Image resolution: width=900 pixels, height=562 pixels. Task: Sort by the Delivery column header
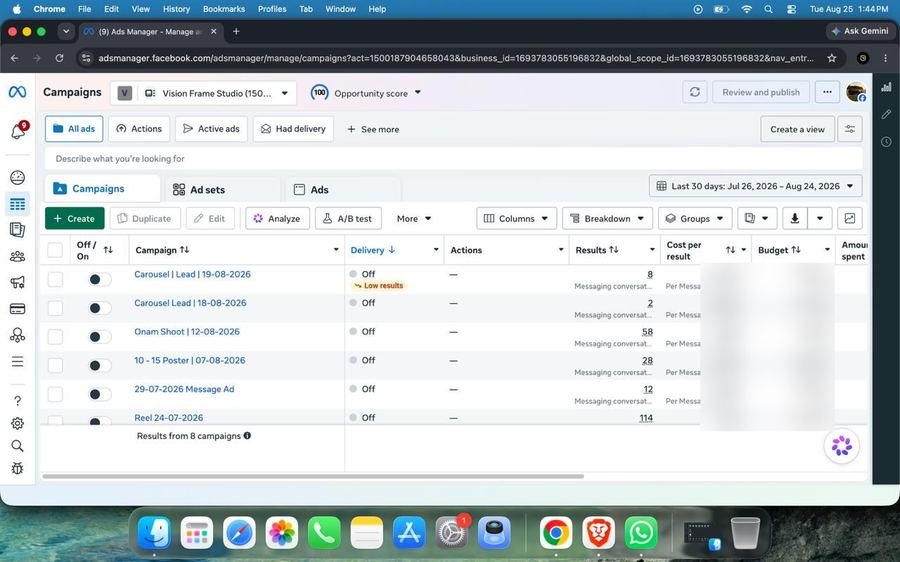pos(373,250)
